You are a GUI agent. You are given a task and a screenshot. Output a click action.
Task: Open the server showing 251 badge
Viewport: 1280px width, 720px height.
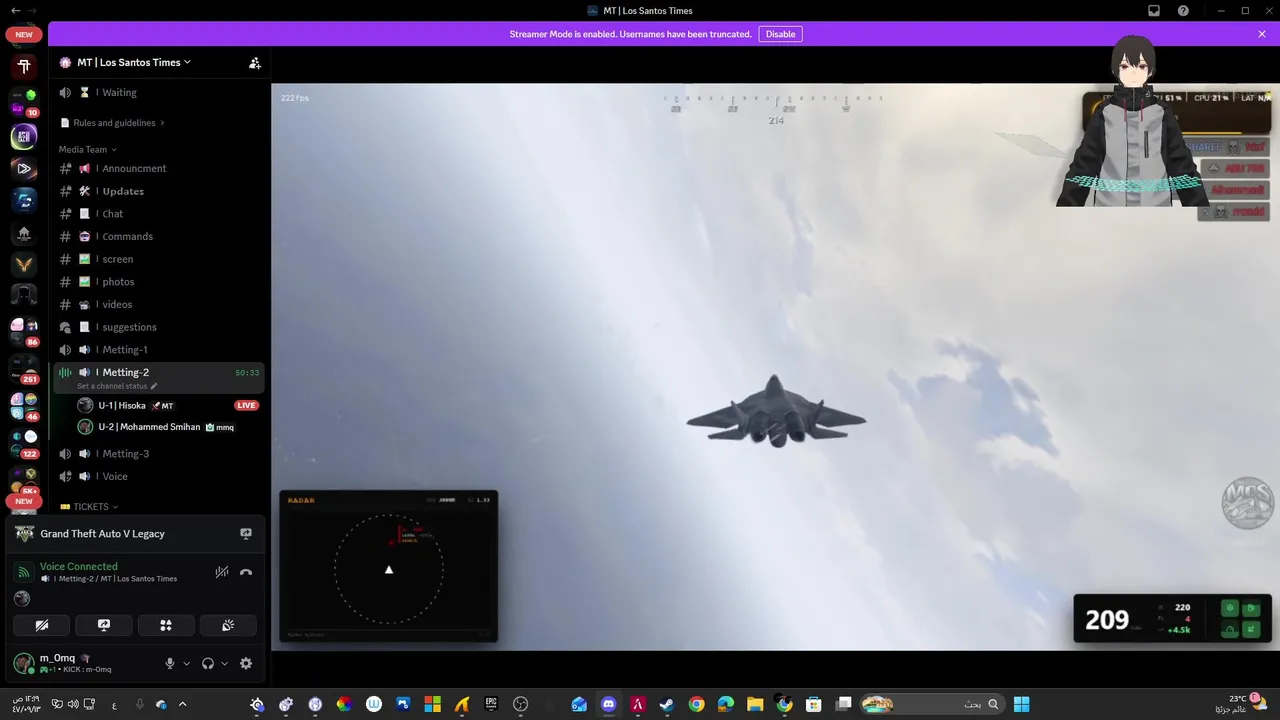tap(24, 368)
